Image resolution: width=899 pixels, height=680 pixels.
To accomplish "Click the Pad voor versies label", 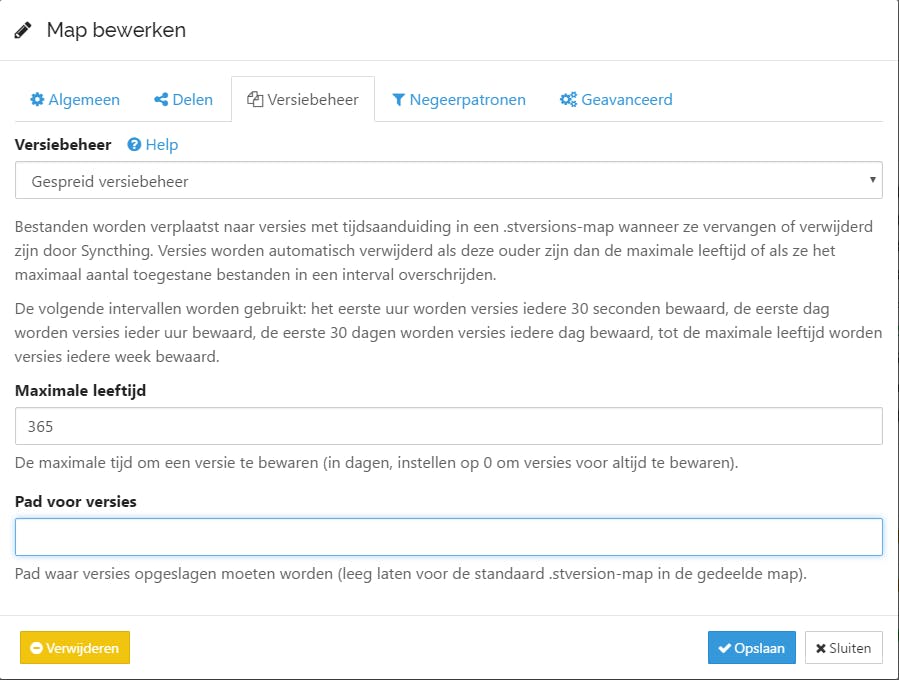I will click(x=76, y=502).
